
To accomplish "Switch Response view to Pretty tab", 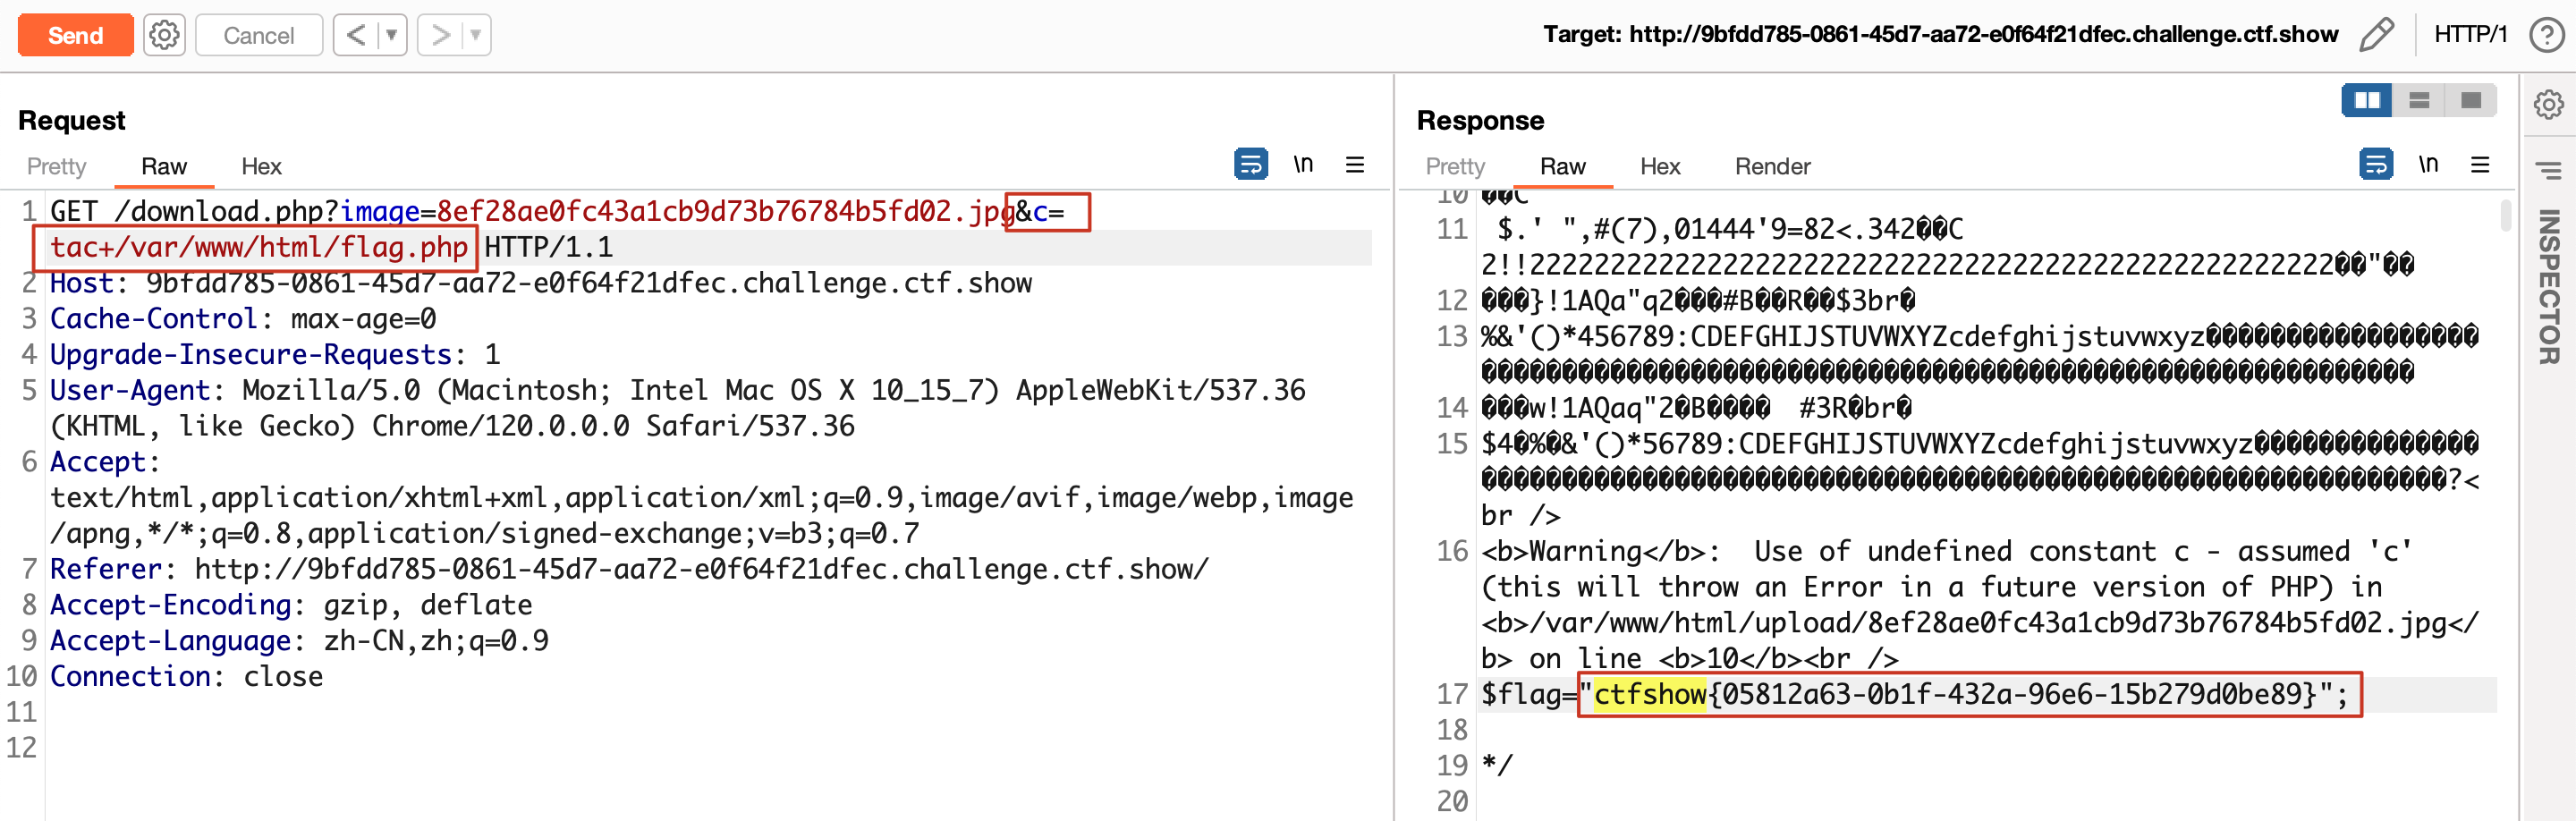I will 1455,166.
